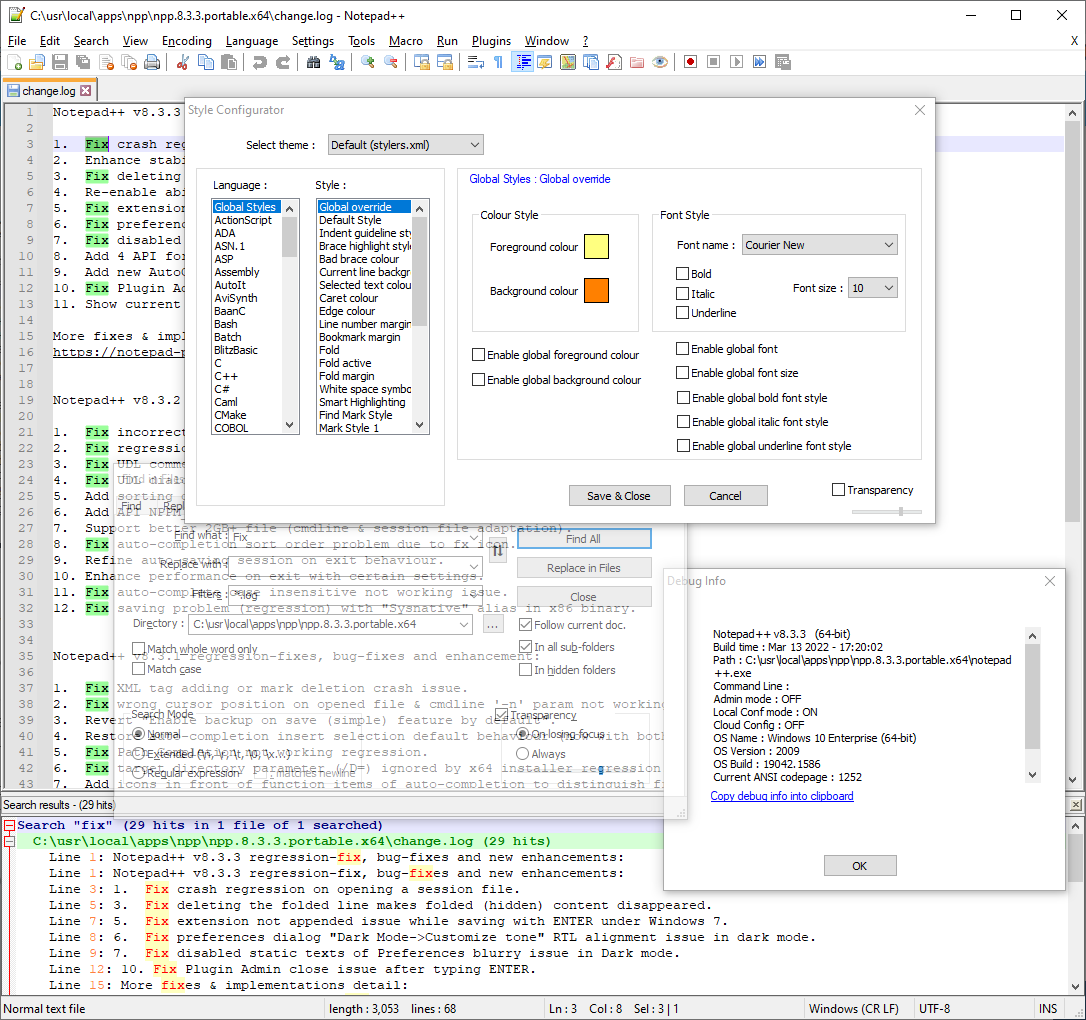Show all characters with the pilcrow icon
Screen dimensions: 1086x1020
coord(499,62)
